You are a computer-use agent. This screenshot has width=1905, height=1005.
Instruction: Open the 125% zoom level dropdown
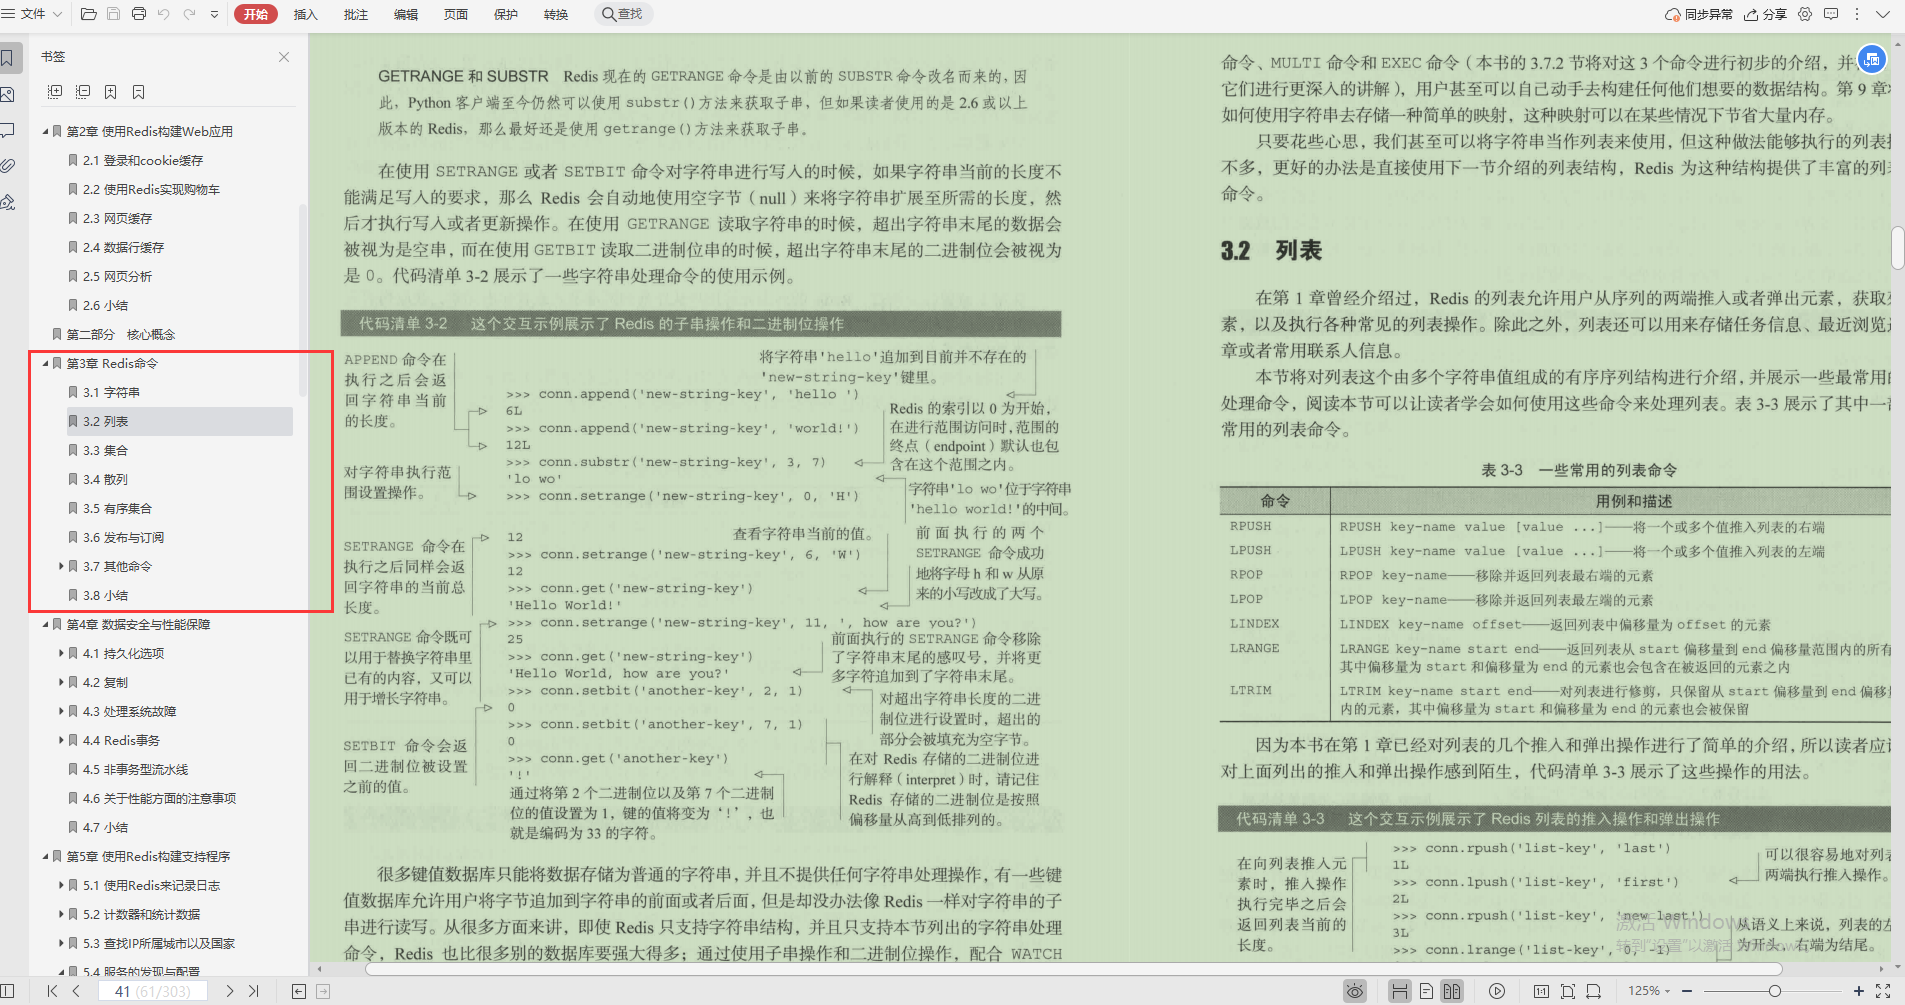[1648, 991]
